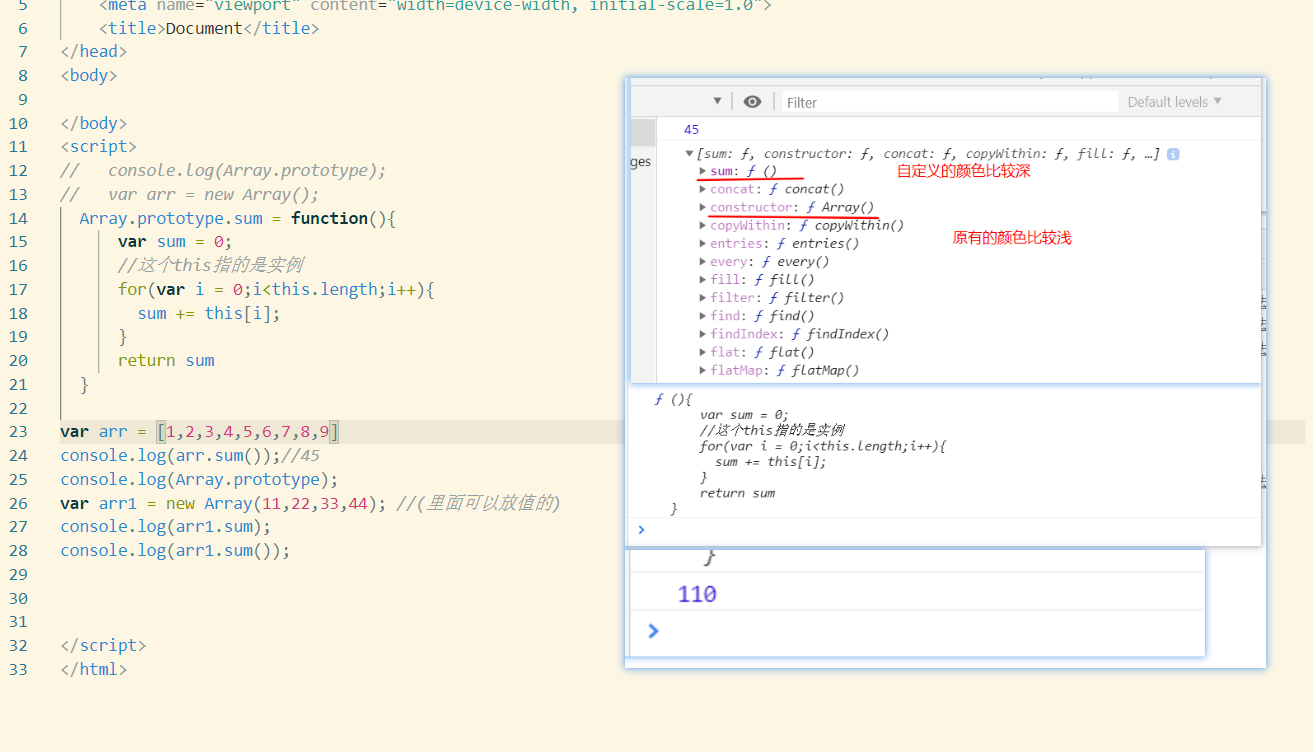Click the opening "<script>" tag in editor

pyautogui.click(x=98, y=147)
